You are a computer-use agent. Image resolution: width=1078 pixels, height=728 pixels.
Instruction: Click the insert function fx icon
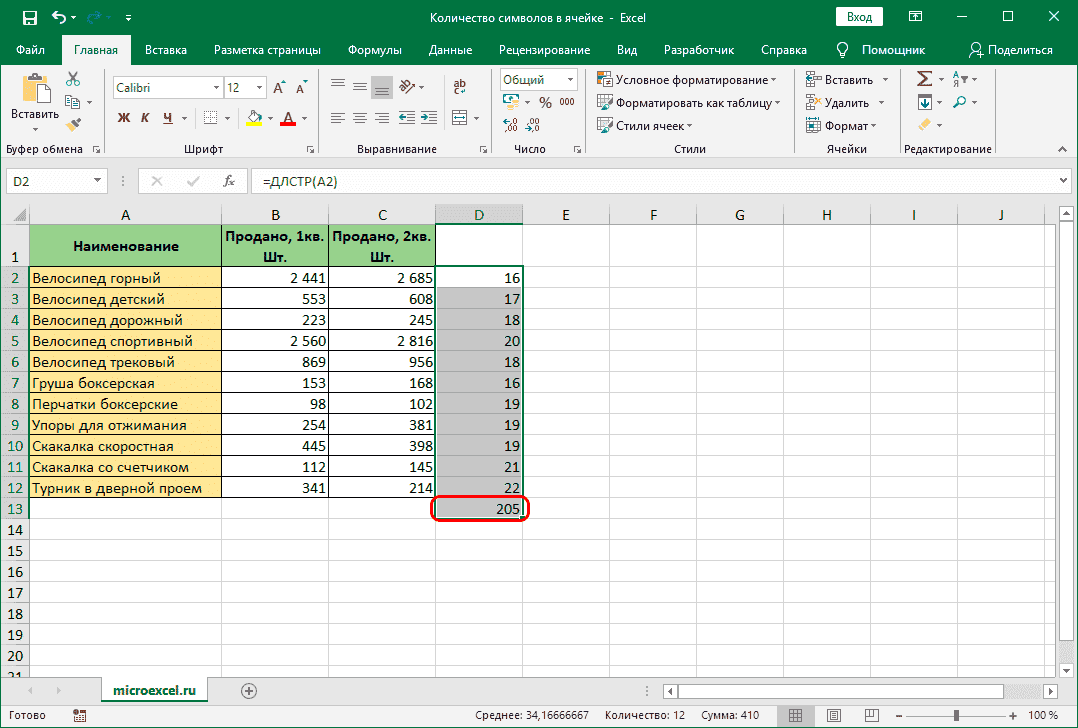[x=229, y=181]
